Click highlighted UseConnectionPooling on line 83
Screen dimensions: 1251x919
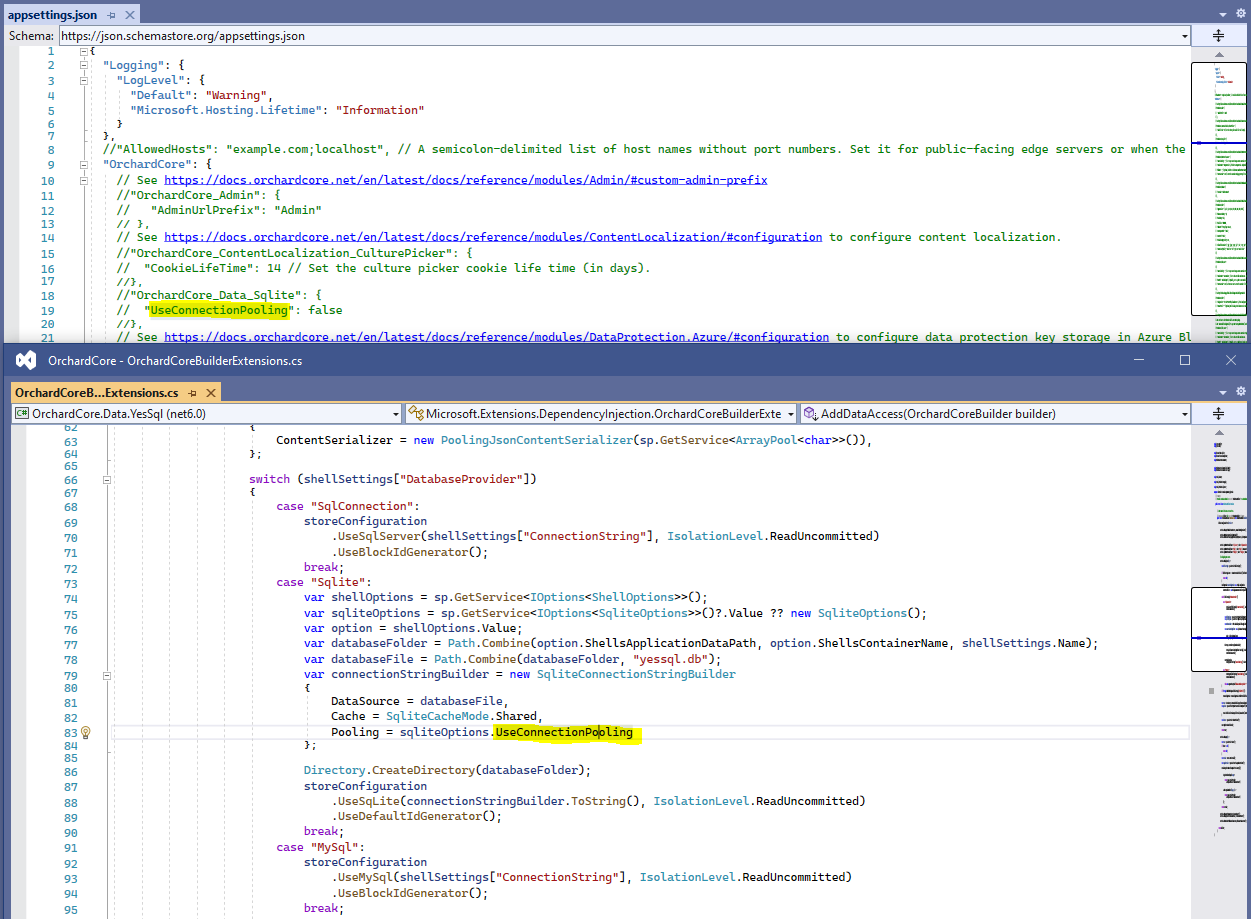[565, 733]
